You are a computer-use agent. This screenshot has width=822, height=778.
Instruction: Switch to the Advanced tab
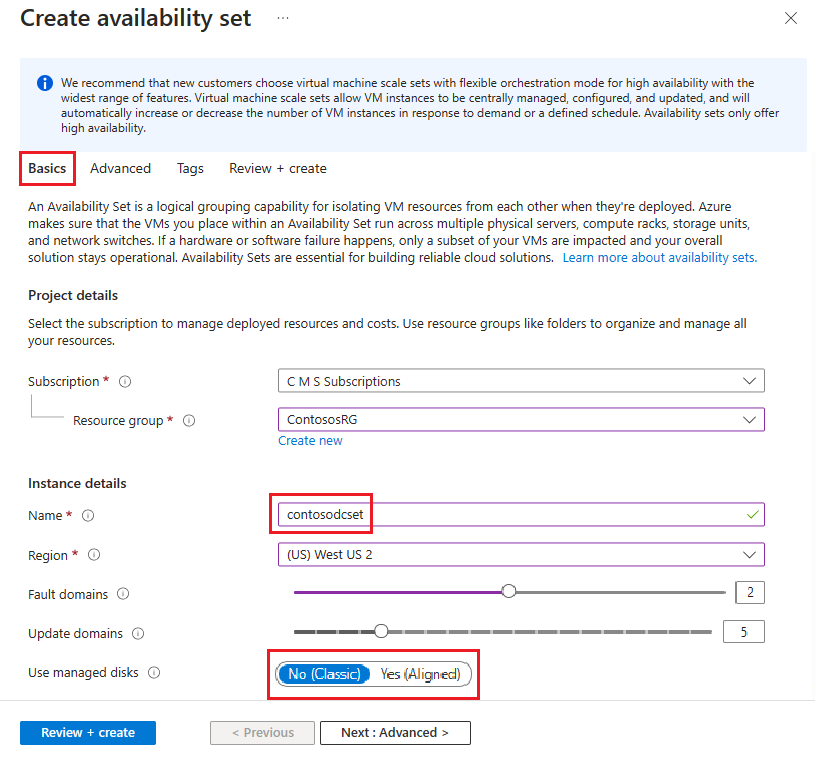(120, 168)
